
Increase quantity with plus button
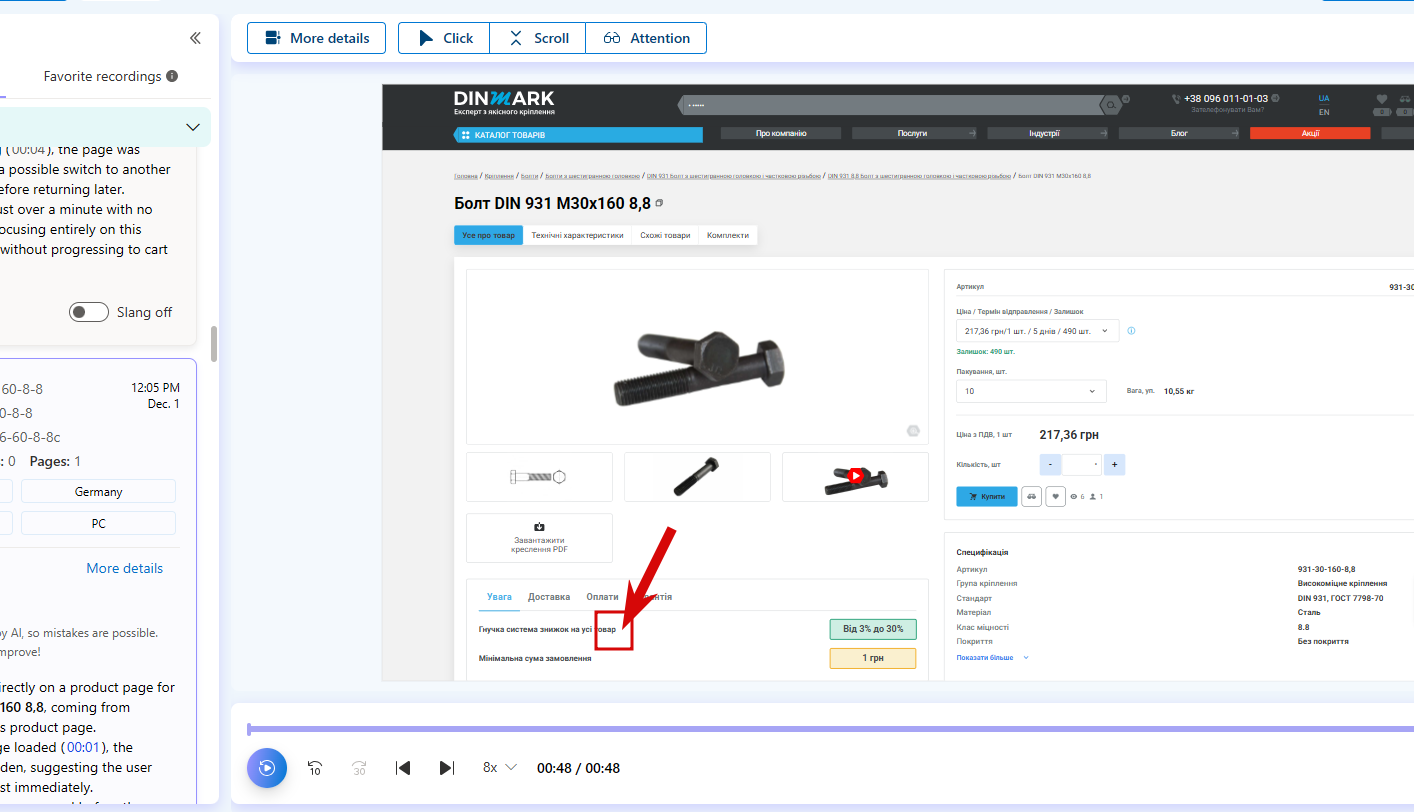pyautogui.click(x=1115, y=464)
